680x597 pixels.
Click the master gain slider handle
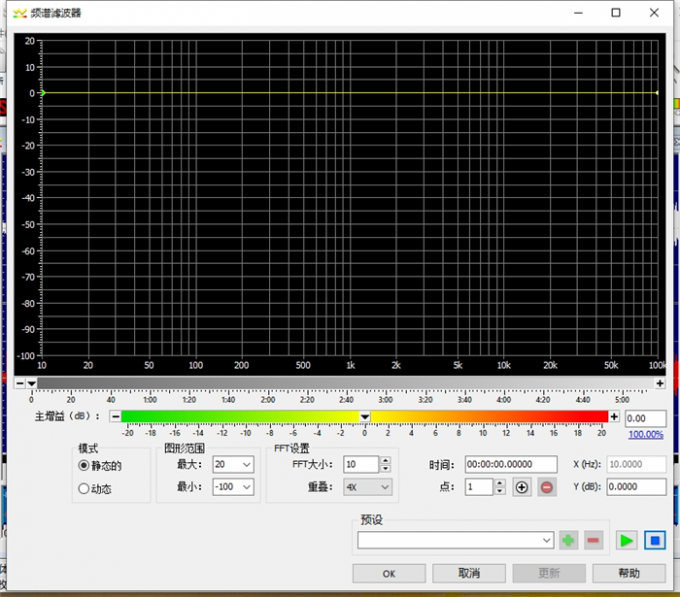tap(365, 417)
